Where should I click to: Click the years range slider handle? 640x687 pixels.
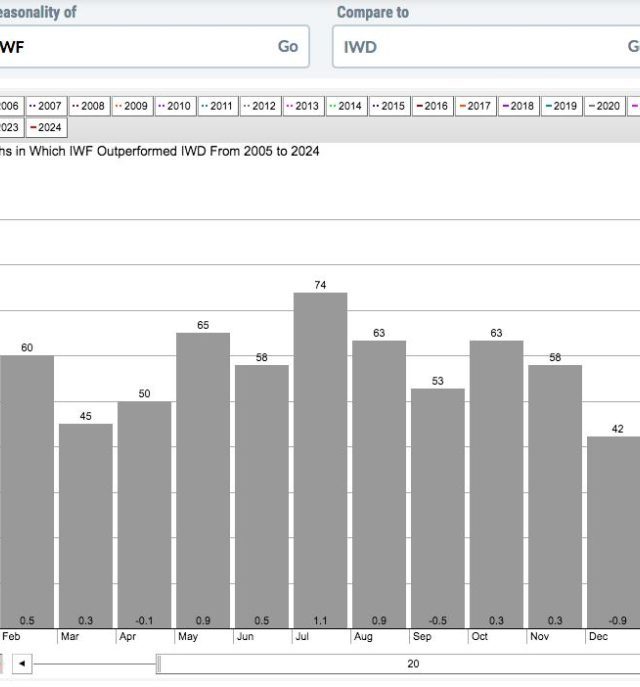tap(159, 664)
